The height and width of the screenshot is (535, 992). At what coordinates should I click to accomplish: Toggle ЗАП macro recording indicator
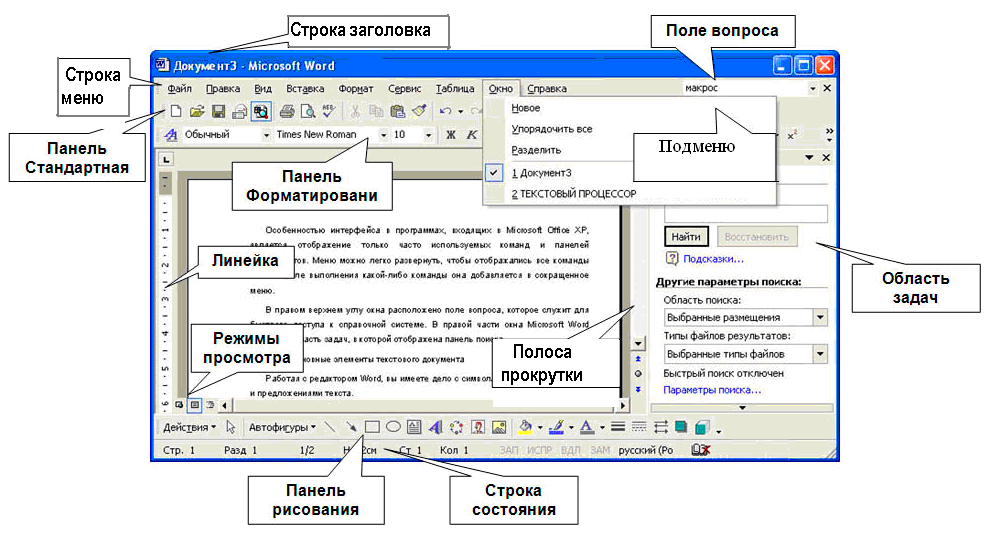pos(509,450)
